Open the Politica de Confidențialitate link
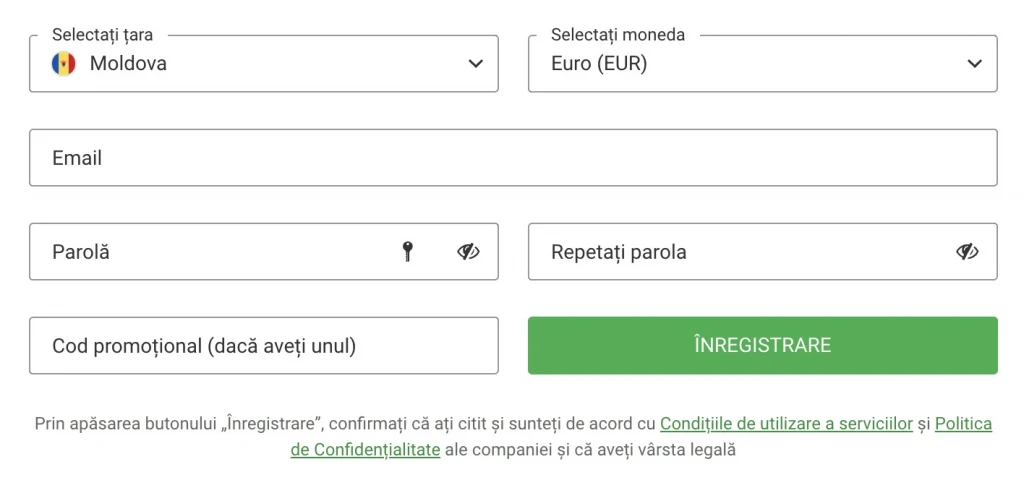Viewport: 1024px width, 493px height. tap(964, 424)
